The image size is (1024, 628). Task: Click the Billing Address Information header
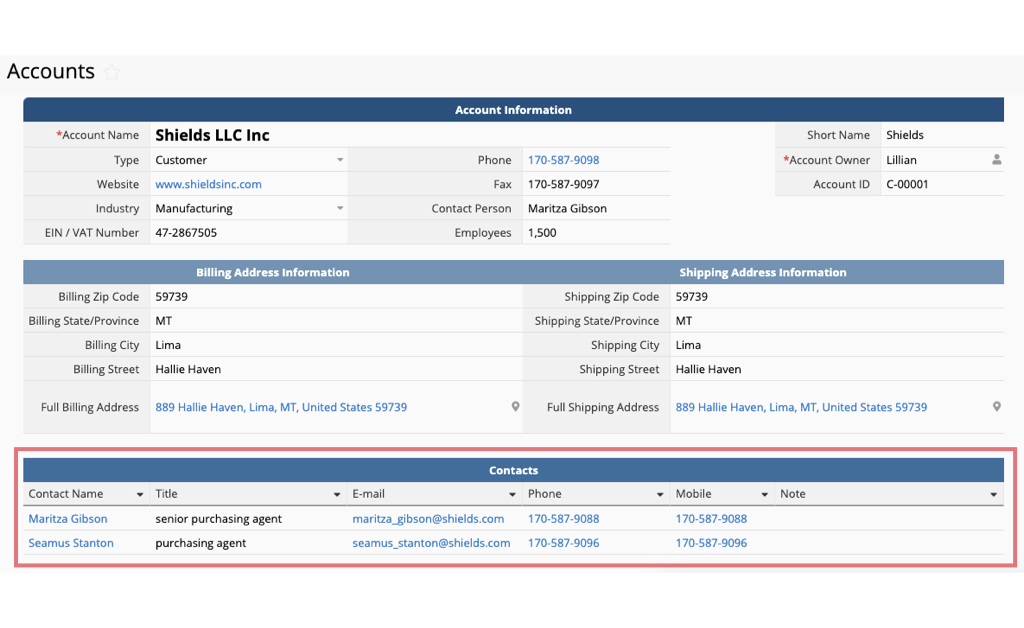[x=273, y=272]
